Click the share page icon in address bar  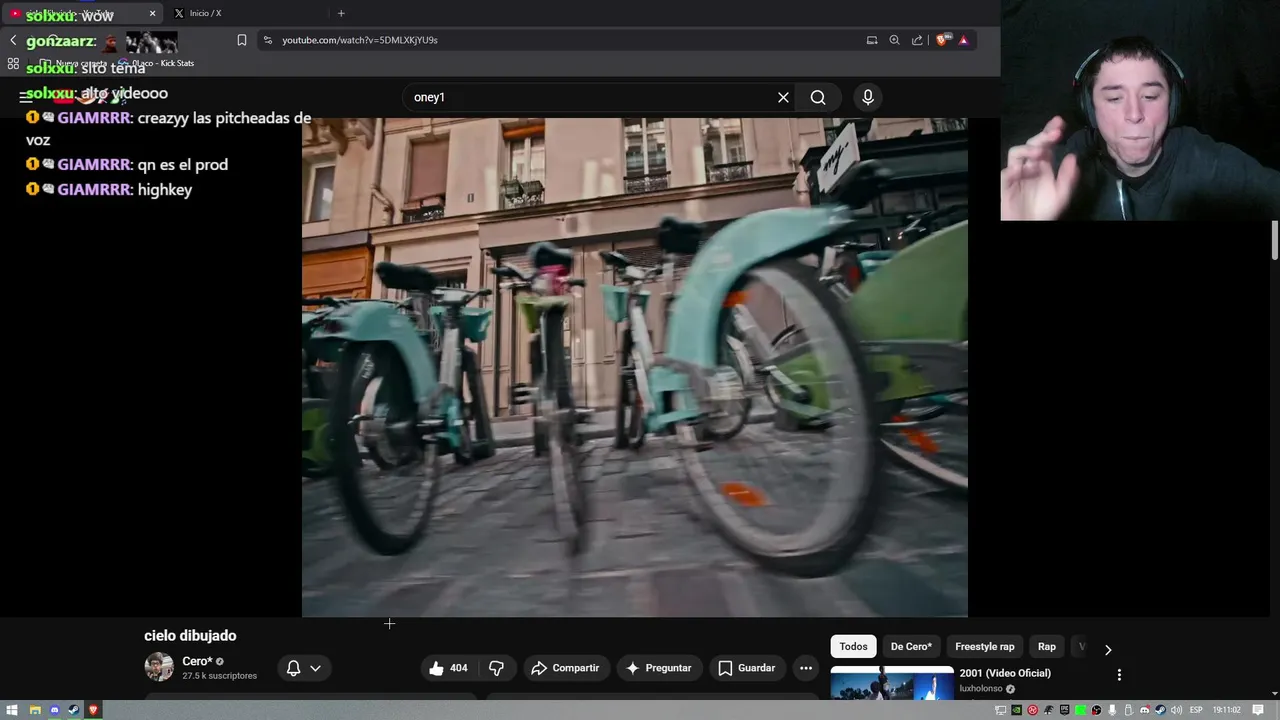coord(917,40)
